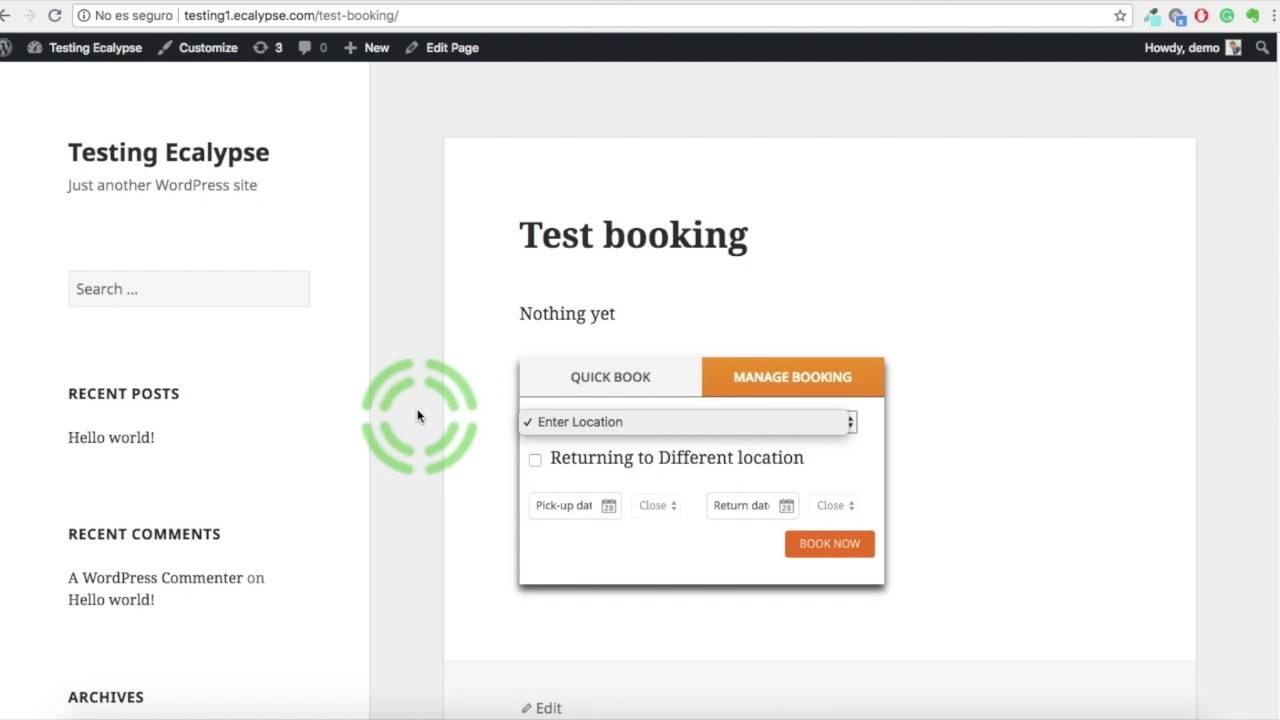Image resolution: width=1280 pixels, height=720 pixels.
Task: Click the sidebar Search field
Action: pos(189,289)
